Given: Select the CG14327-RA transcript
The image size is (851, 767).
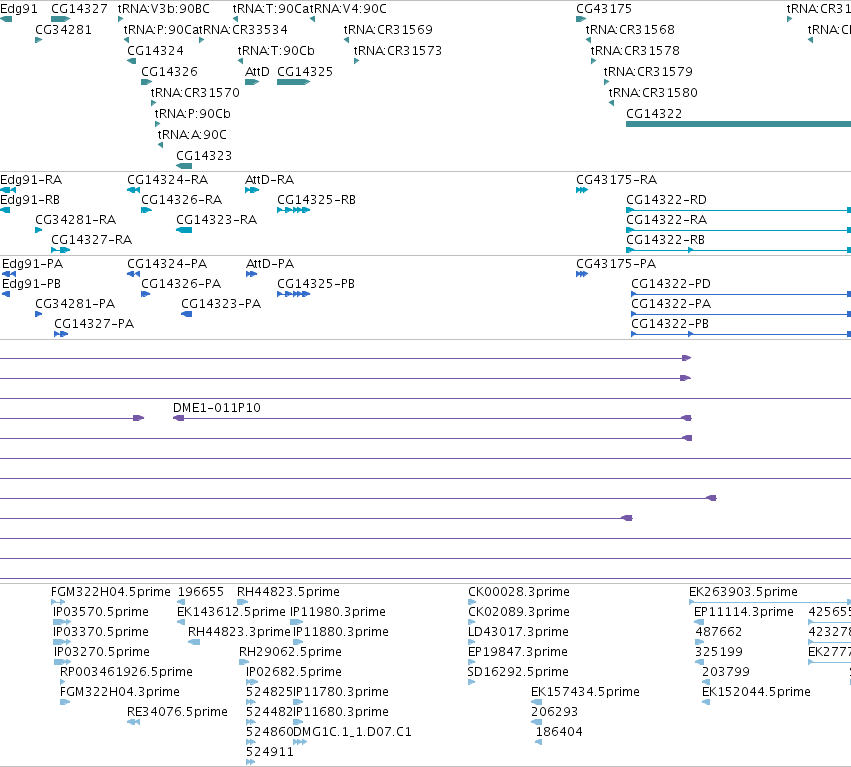Looking at the screenshot, I should (61, 250).
